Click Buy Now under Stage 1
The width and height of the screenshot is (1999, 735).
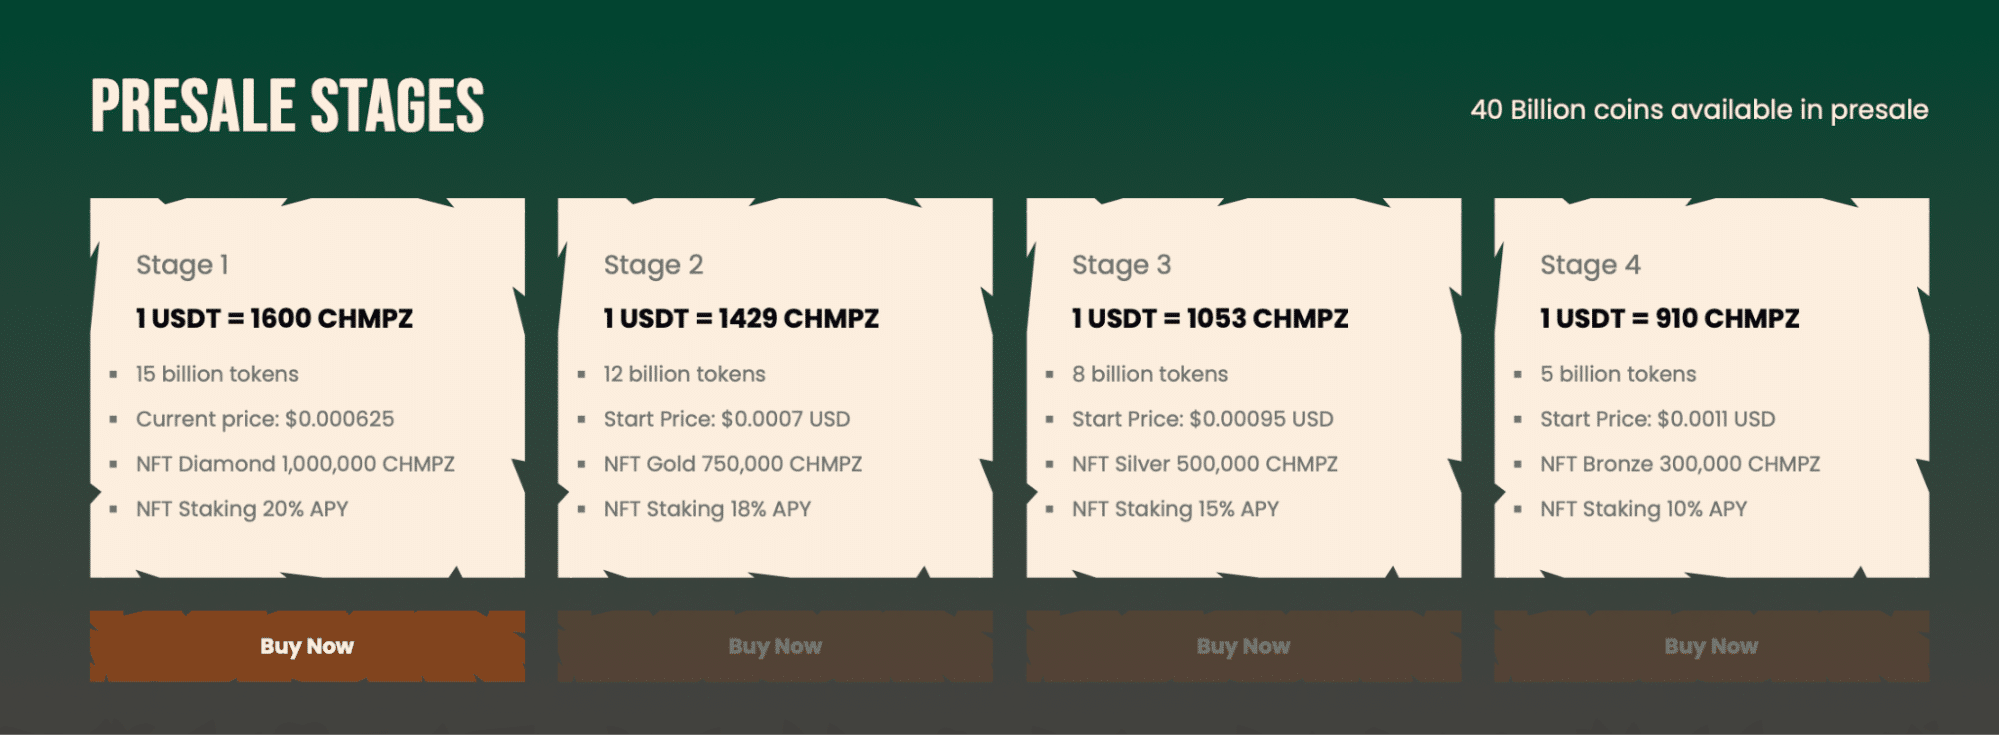(x=307, y=646)
